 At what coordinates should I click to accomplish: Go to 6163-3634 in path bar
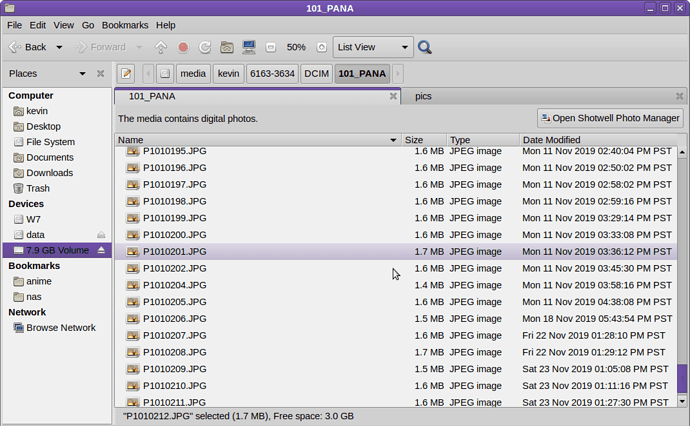272,73
